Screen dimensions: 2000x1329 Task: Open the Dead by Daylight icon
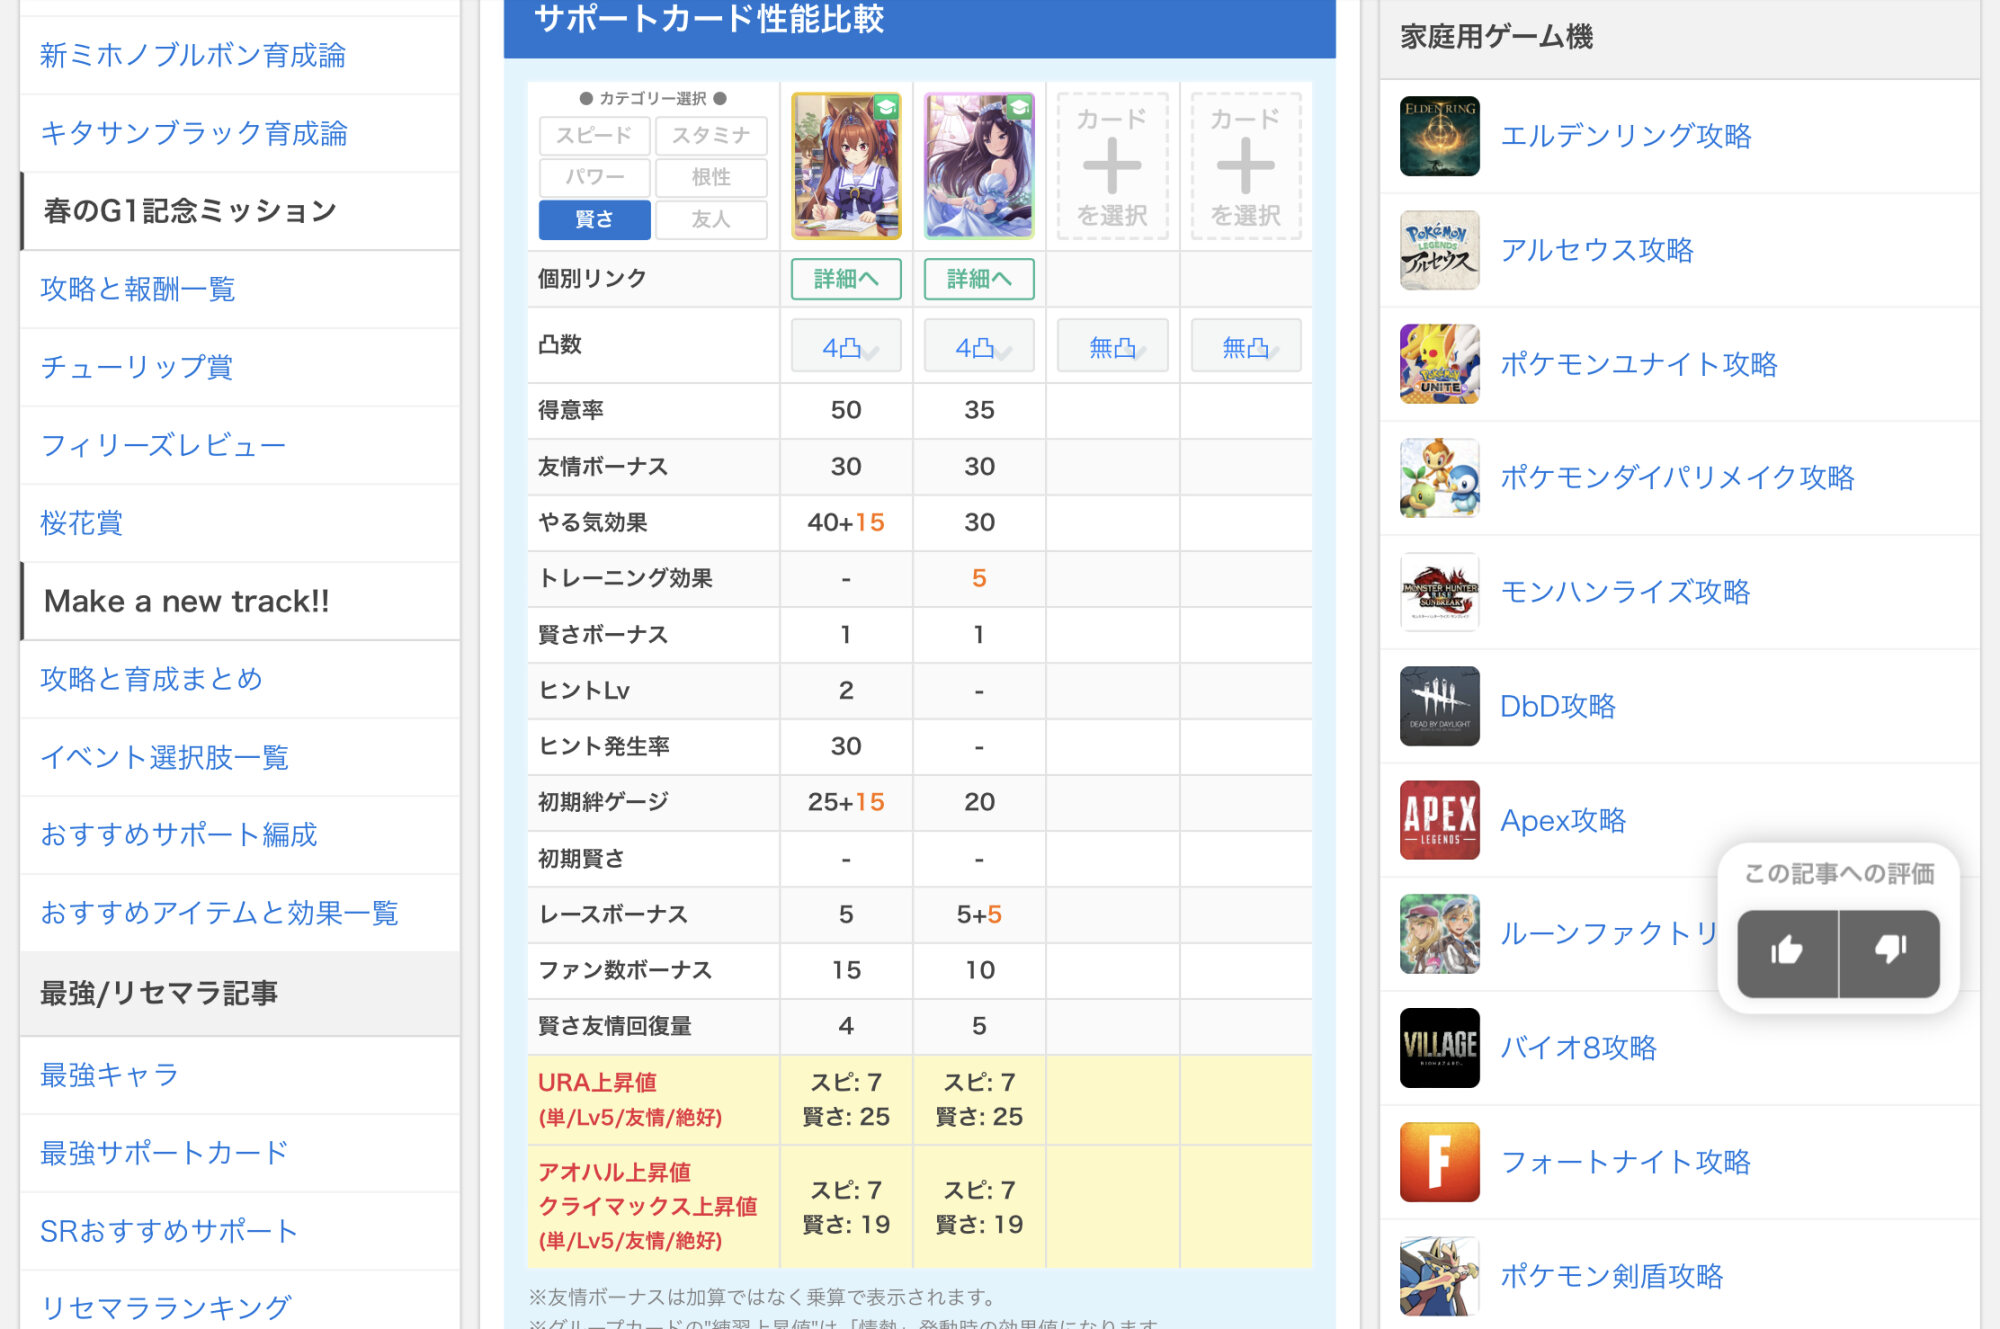coord(1439,706)
